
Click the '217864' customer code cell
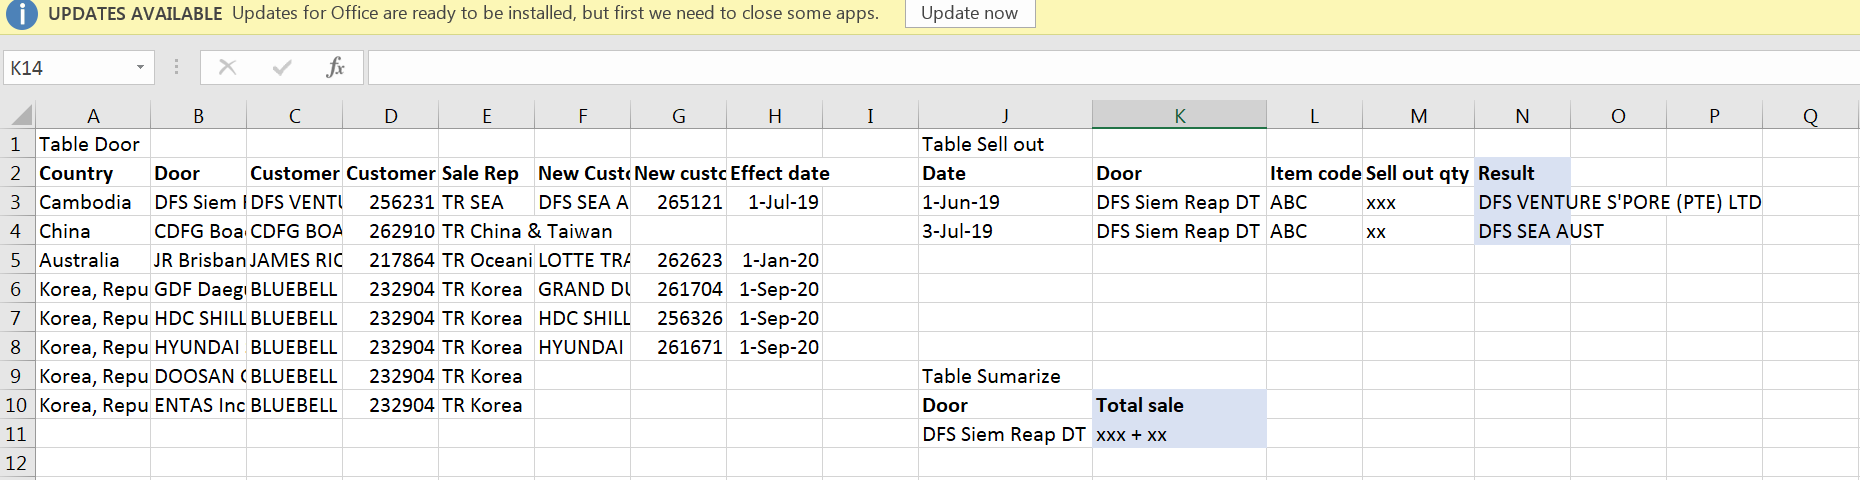pyautogui.click(x=390, y=260)
